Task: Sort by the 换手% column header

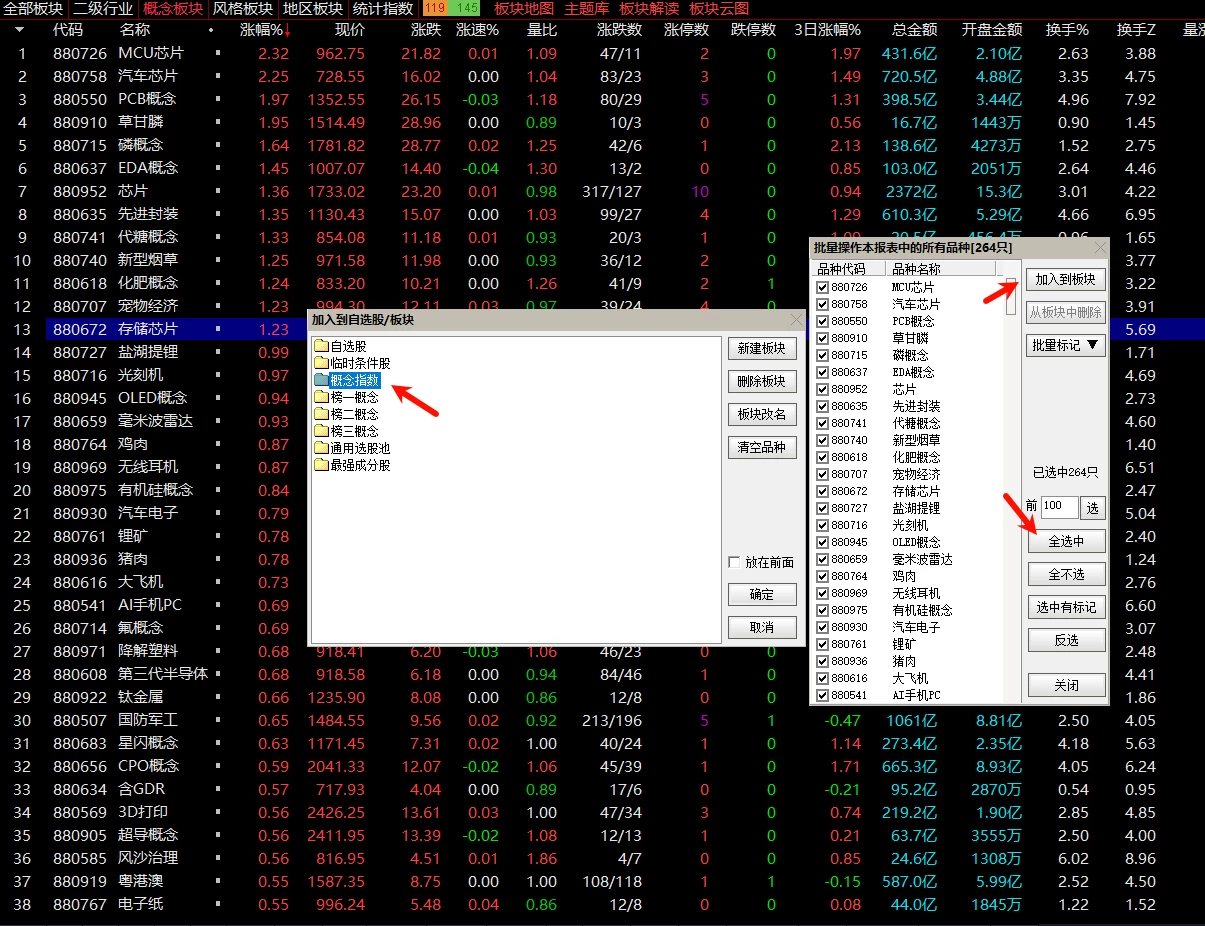Action: coord(1066,30)
